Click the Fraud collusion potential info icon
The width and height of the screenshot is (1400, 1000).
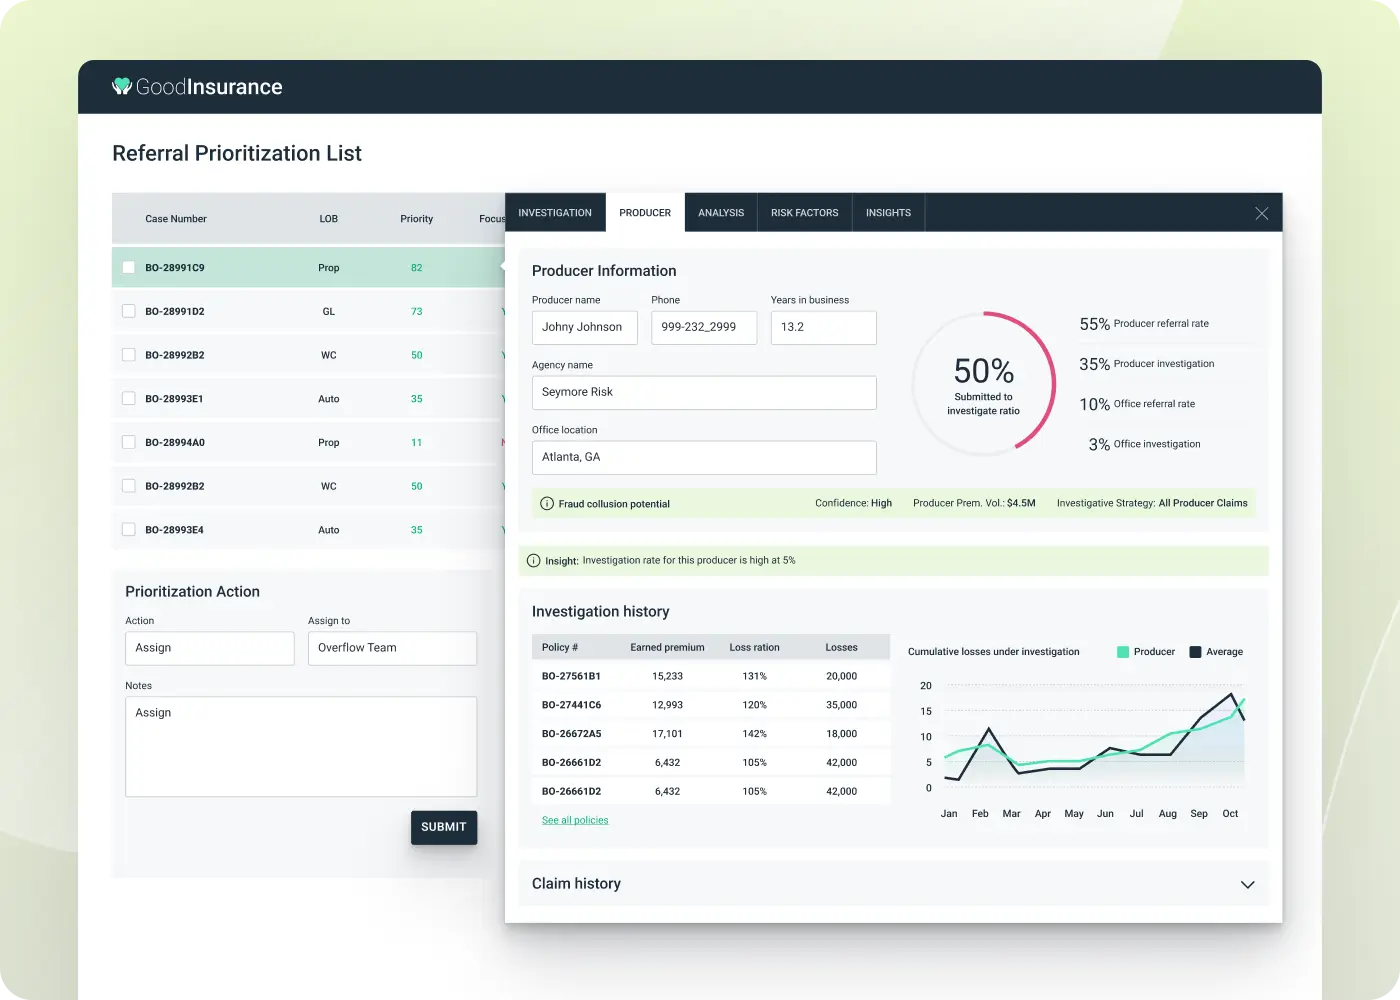click(547, 504)
